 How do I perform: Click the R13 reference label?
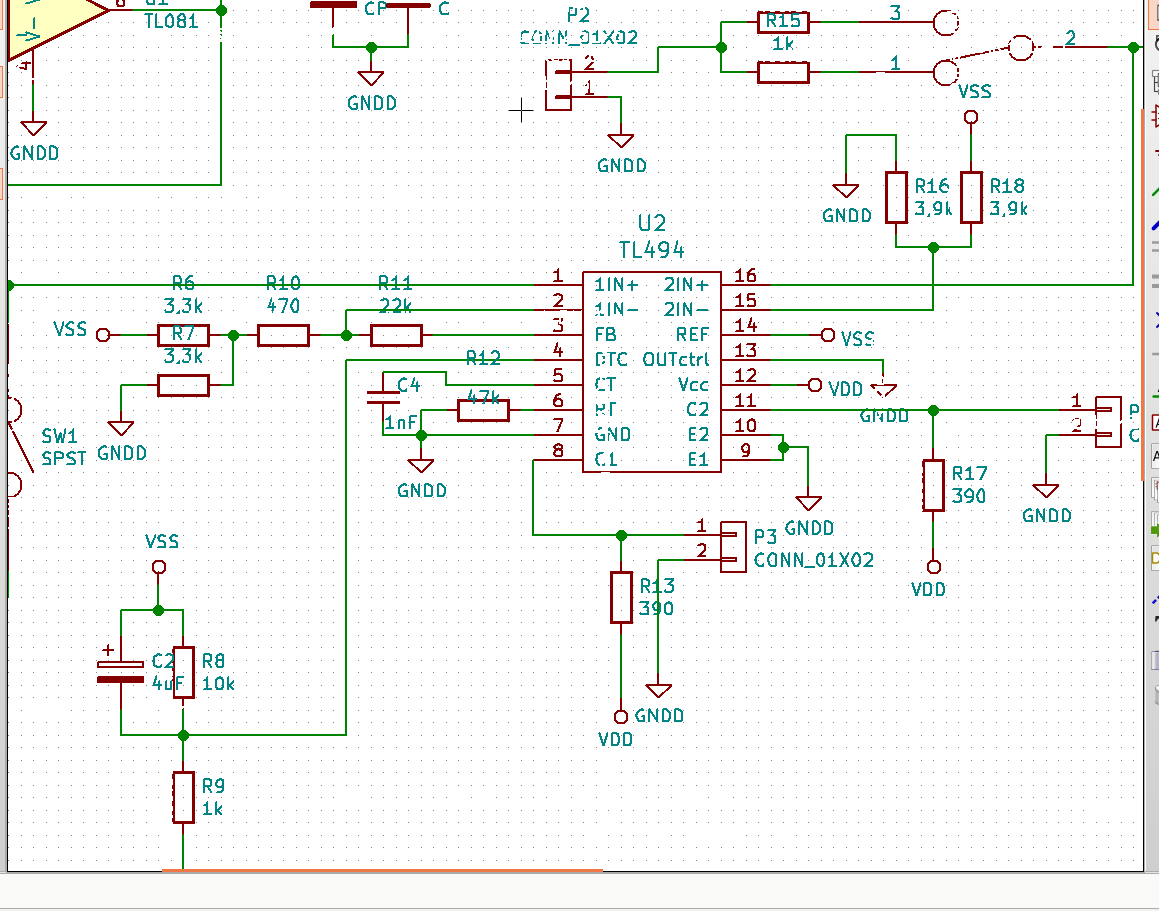pos(656,586)
